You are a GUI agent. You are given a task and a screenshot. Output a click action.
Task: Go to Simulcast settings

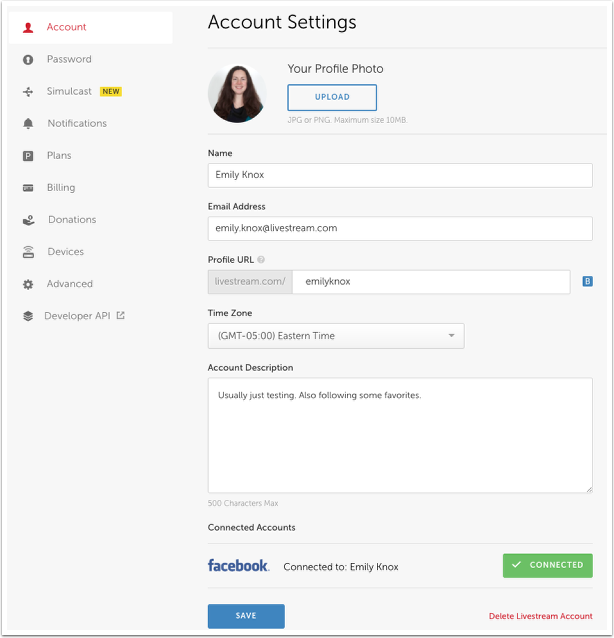pyautogui.click(x=69, y=92)
